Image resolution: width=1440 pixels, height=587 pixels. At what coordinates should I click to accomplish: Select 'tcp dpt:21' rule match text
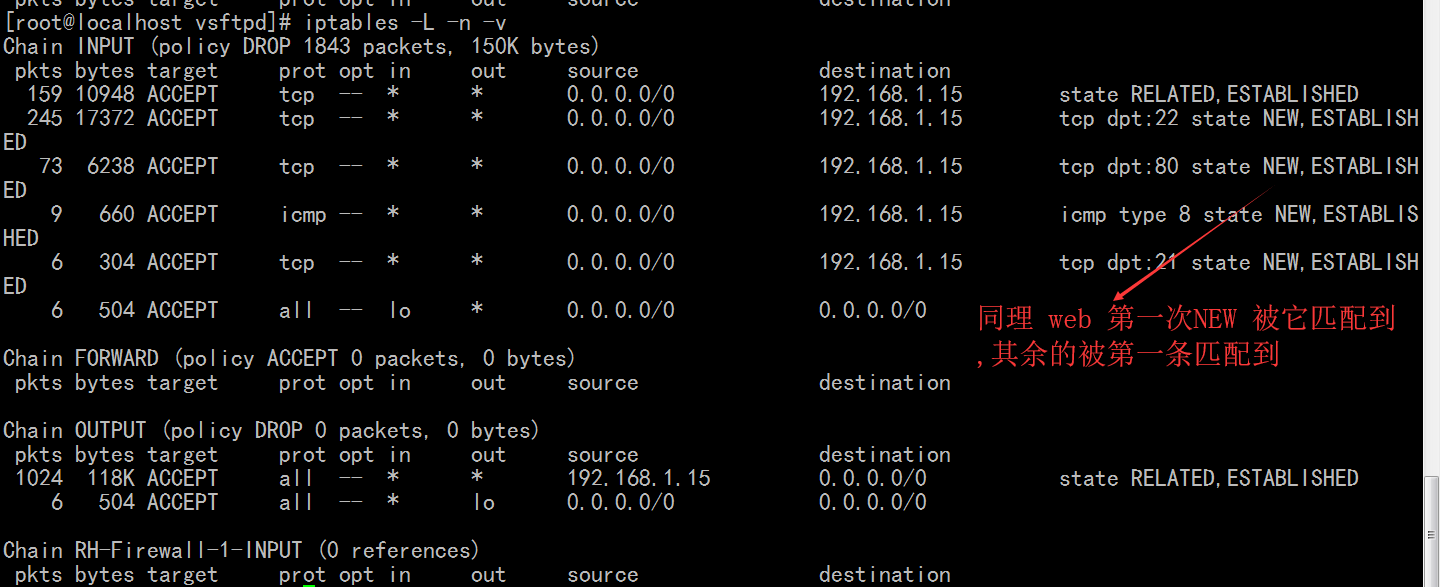[1119, 262]
